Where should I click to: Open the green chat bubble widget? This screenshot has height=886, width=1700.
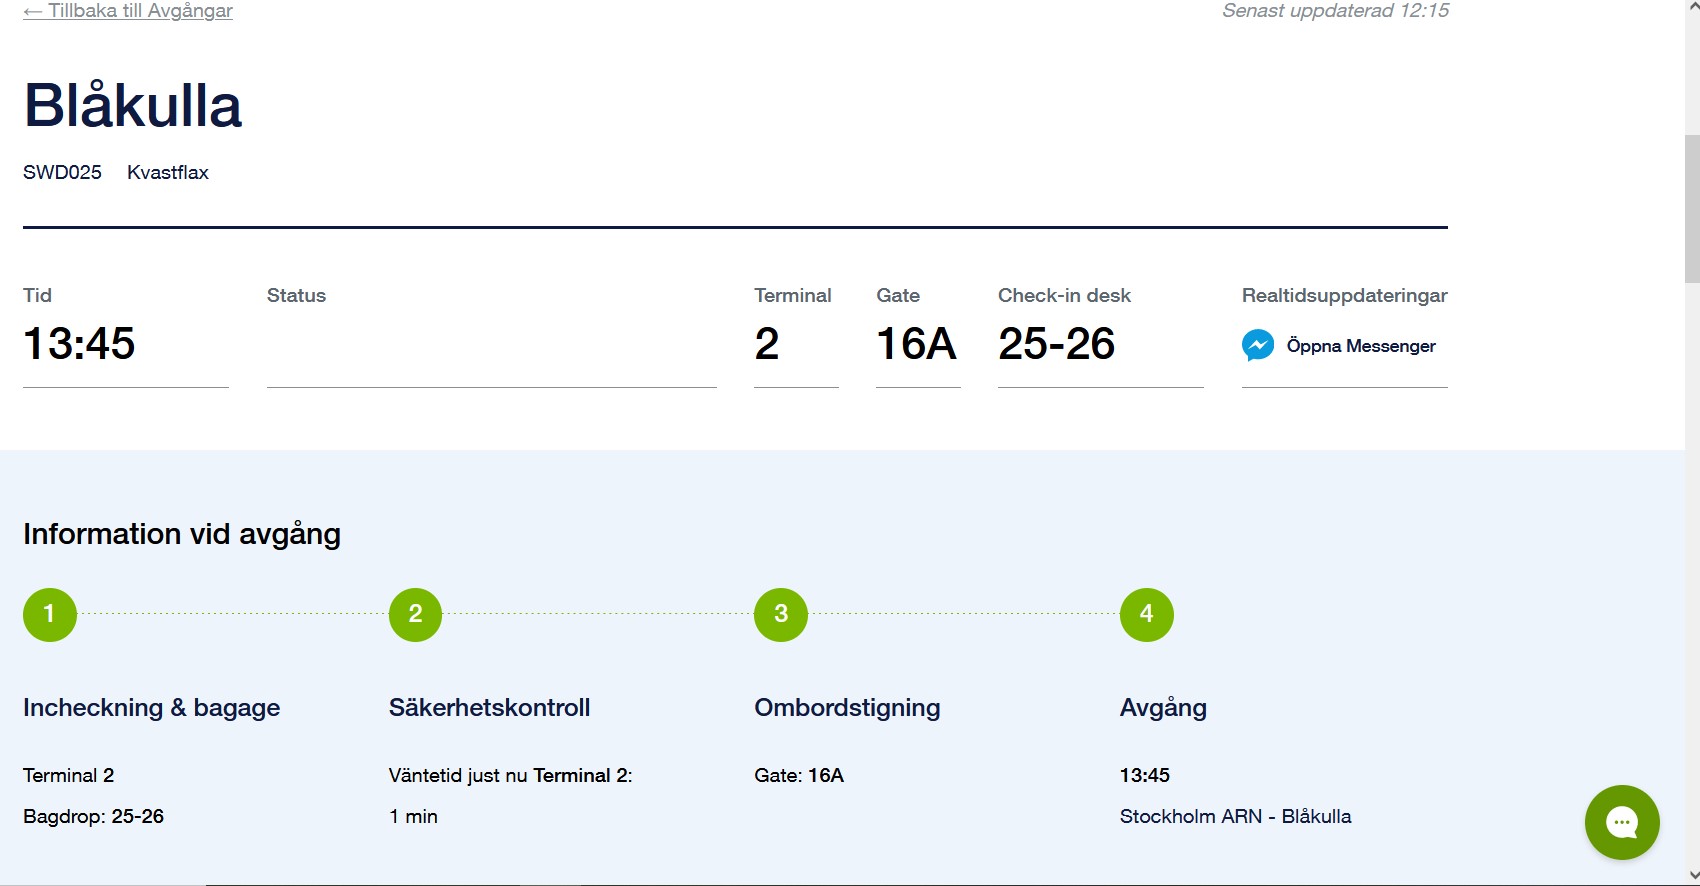[1621, 822]
